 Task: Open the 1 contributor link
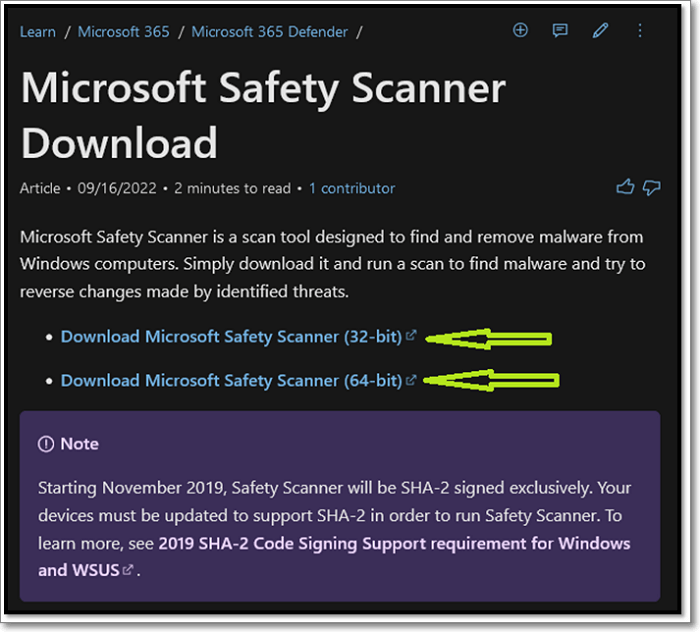tap(351, 188)
